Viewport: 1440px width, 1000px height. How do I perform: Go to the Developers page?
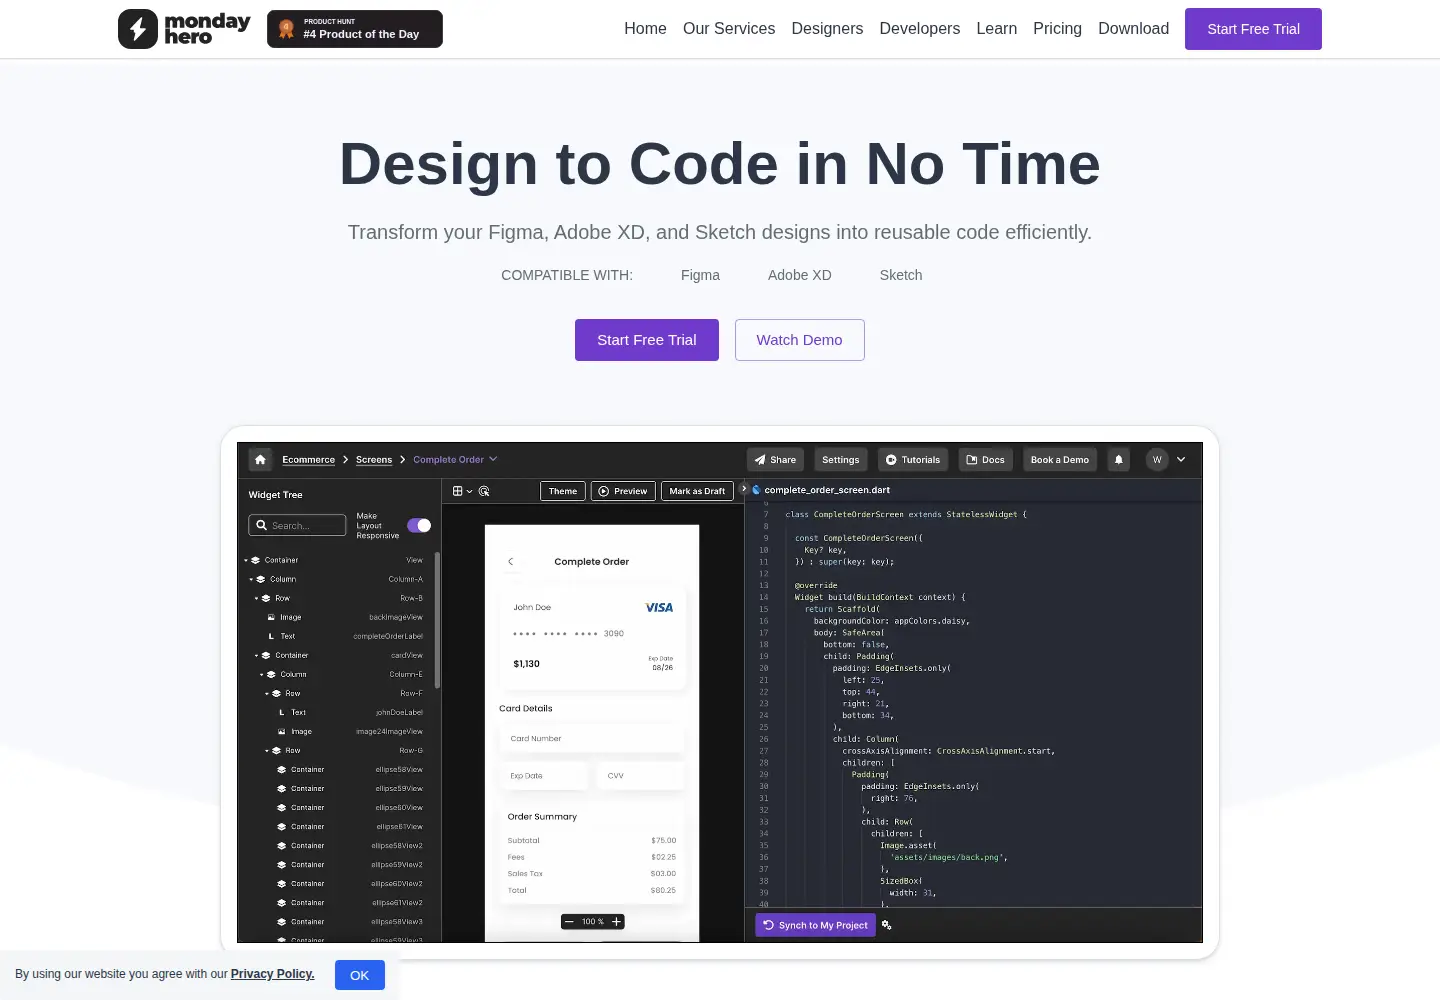pyautogui.click(x=920, y=29)
